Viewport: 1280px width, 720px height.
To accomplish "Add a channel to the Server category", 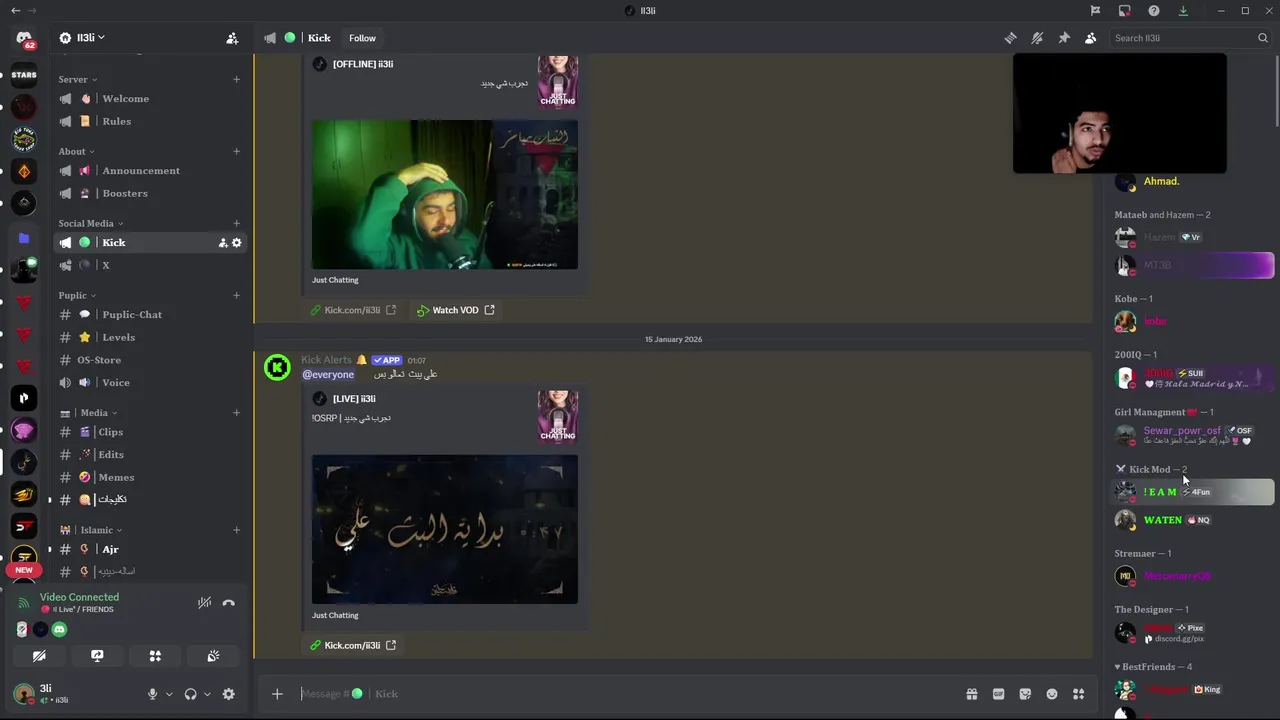I will click(x=236, y=79).
